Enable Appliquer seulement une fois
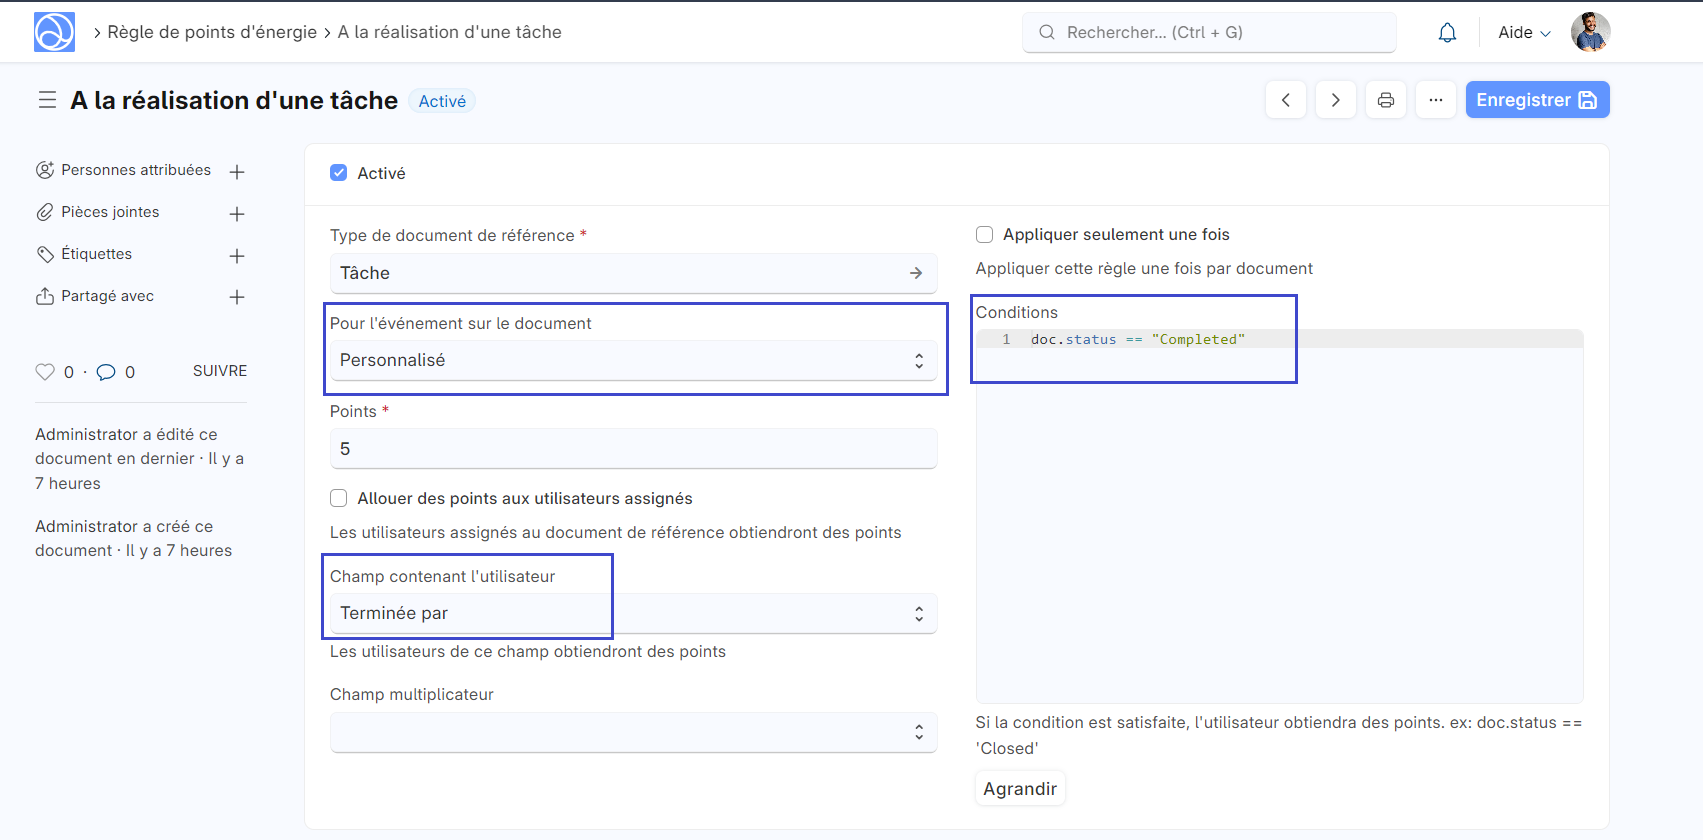The width and height of the screenshot is (1703, 840). (x=984, y=235)
